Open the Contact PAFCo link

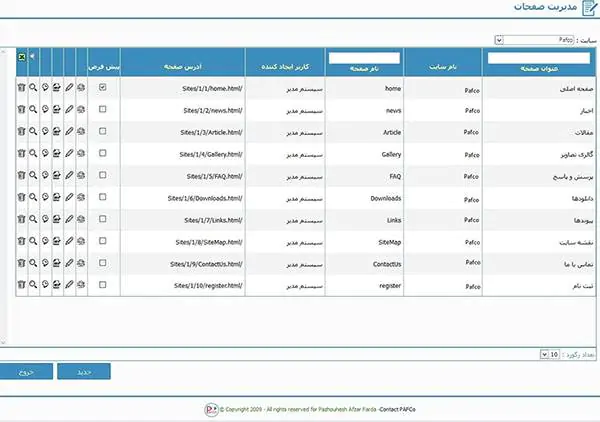click(x=398, y=409)
